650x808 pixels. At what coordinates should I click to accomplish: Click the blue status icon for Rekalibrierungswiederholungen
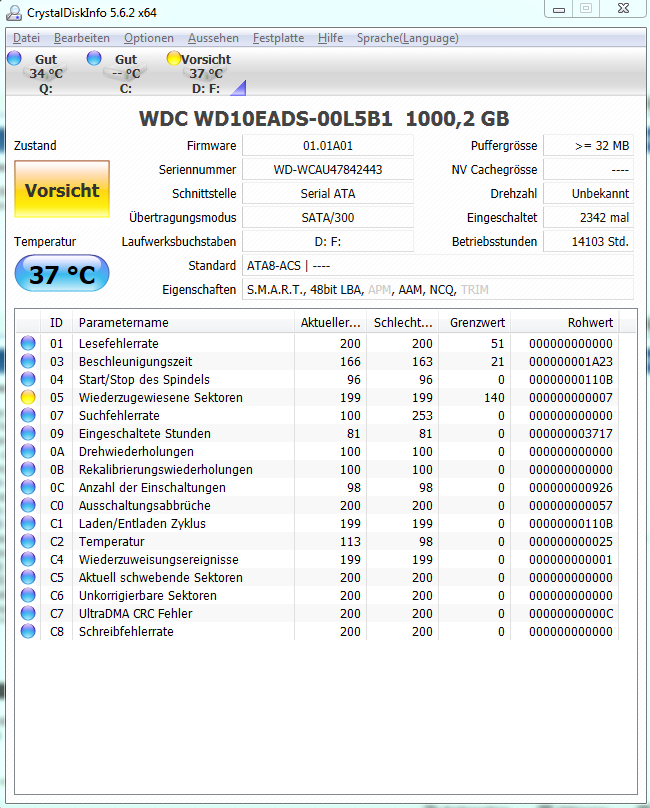pyautogui.click(x=28, y=469)
